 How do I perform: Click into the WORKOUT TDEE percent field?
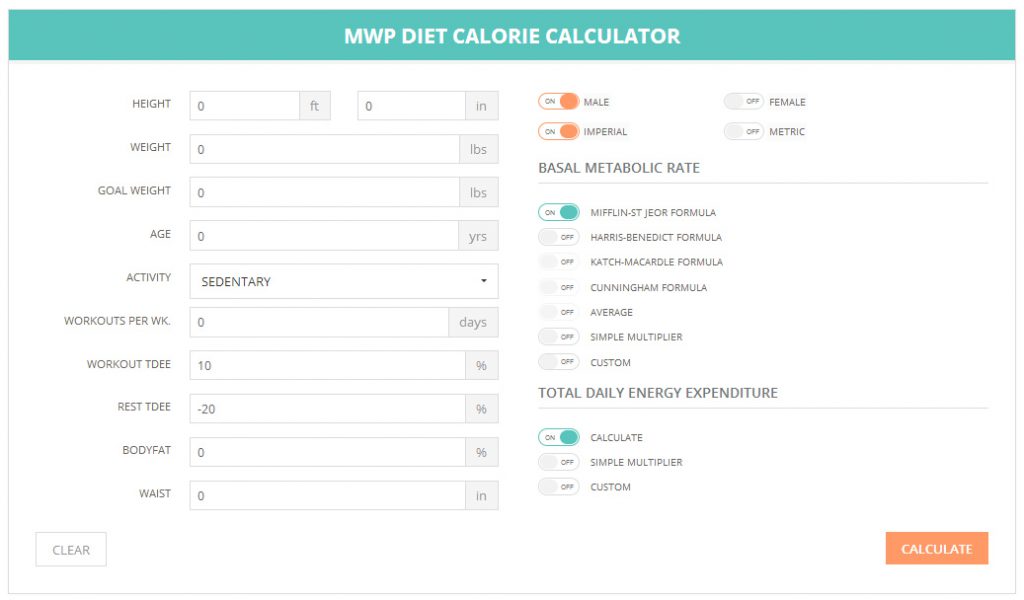[x=327, y=365]
